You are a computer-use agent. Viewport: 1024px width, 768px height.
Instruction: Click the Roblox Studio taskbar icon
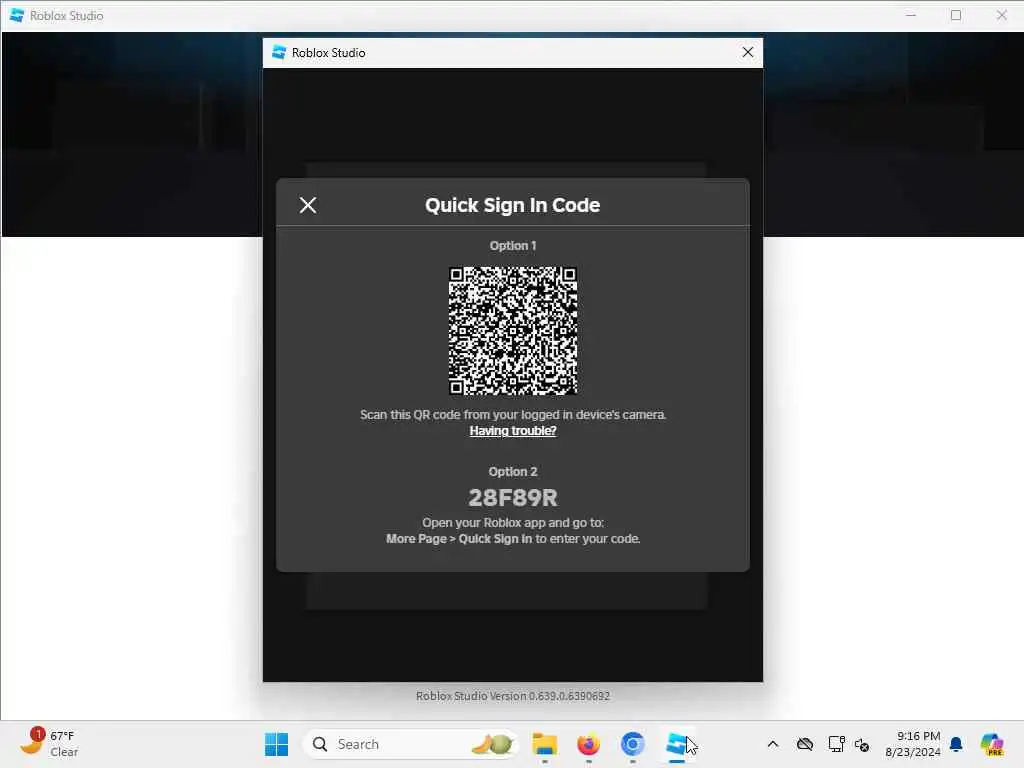point(677,744)
